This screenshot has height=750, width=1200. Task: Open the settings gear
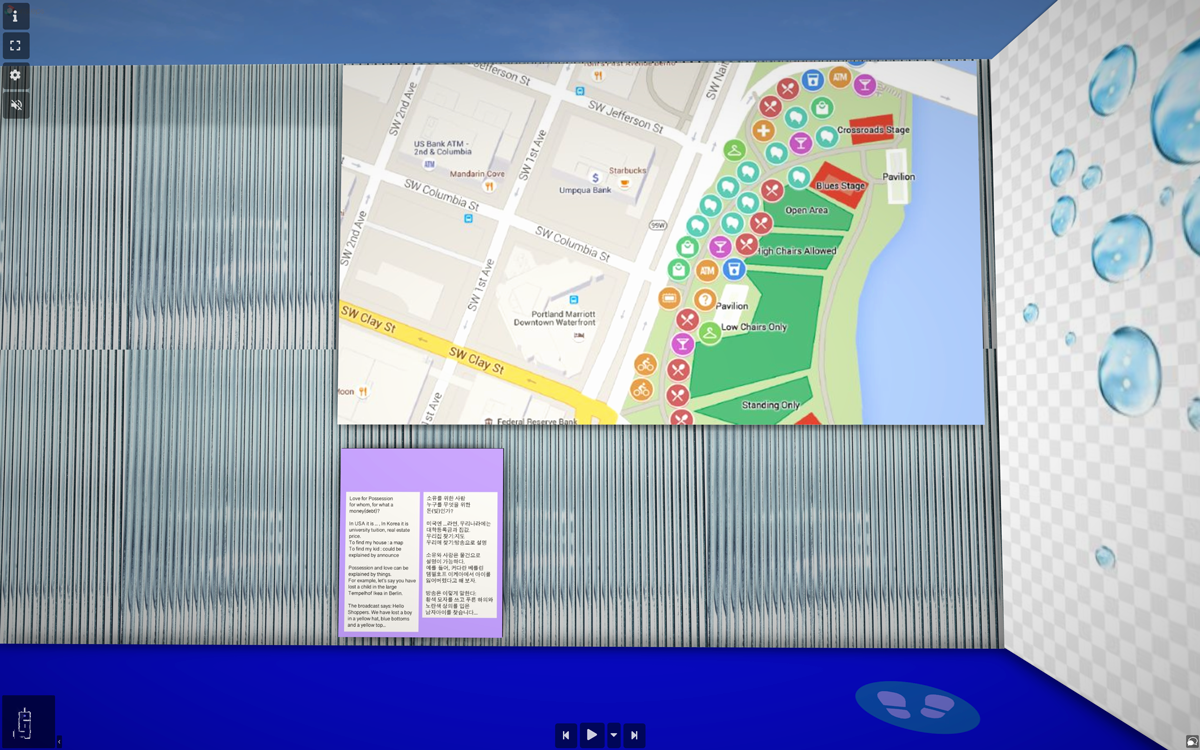click(x=16, y=75)
